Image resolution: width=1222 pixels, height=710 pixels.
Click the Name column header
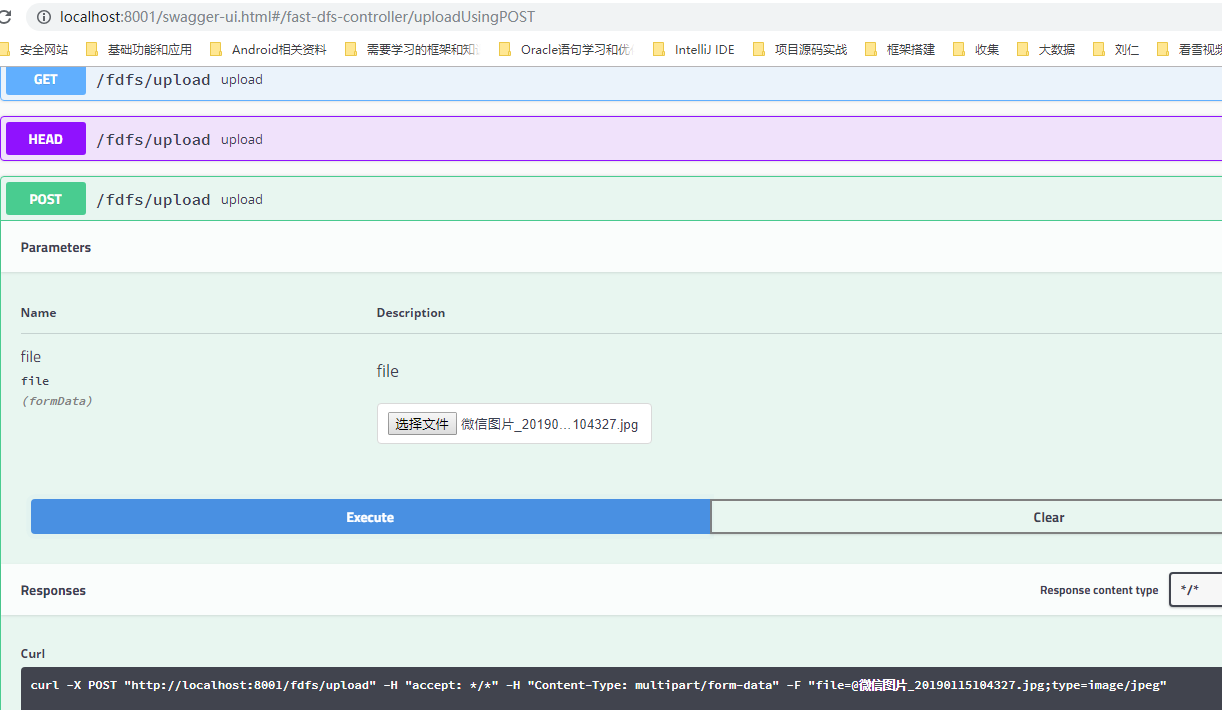click(38, 313)
